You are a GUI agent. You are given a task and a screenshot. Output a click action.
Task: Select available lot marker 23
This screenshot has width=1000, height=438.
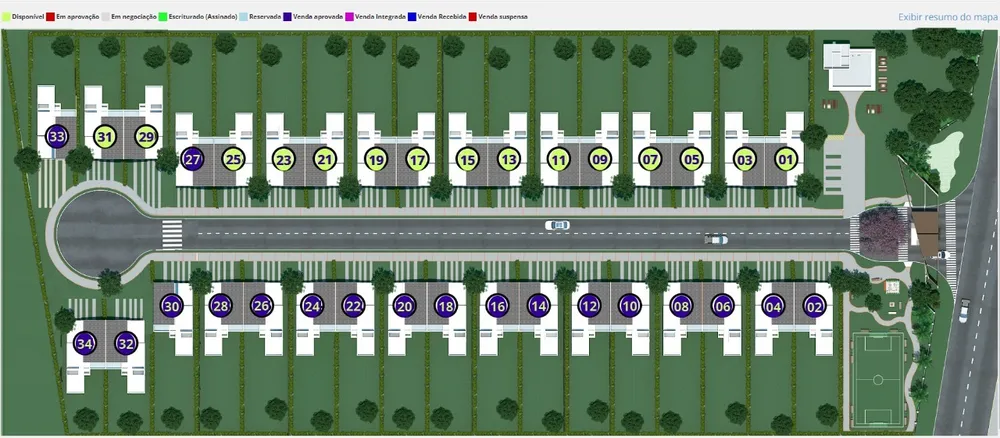(x=284, y=159)
